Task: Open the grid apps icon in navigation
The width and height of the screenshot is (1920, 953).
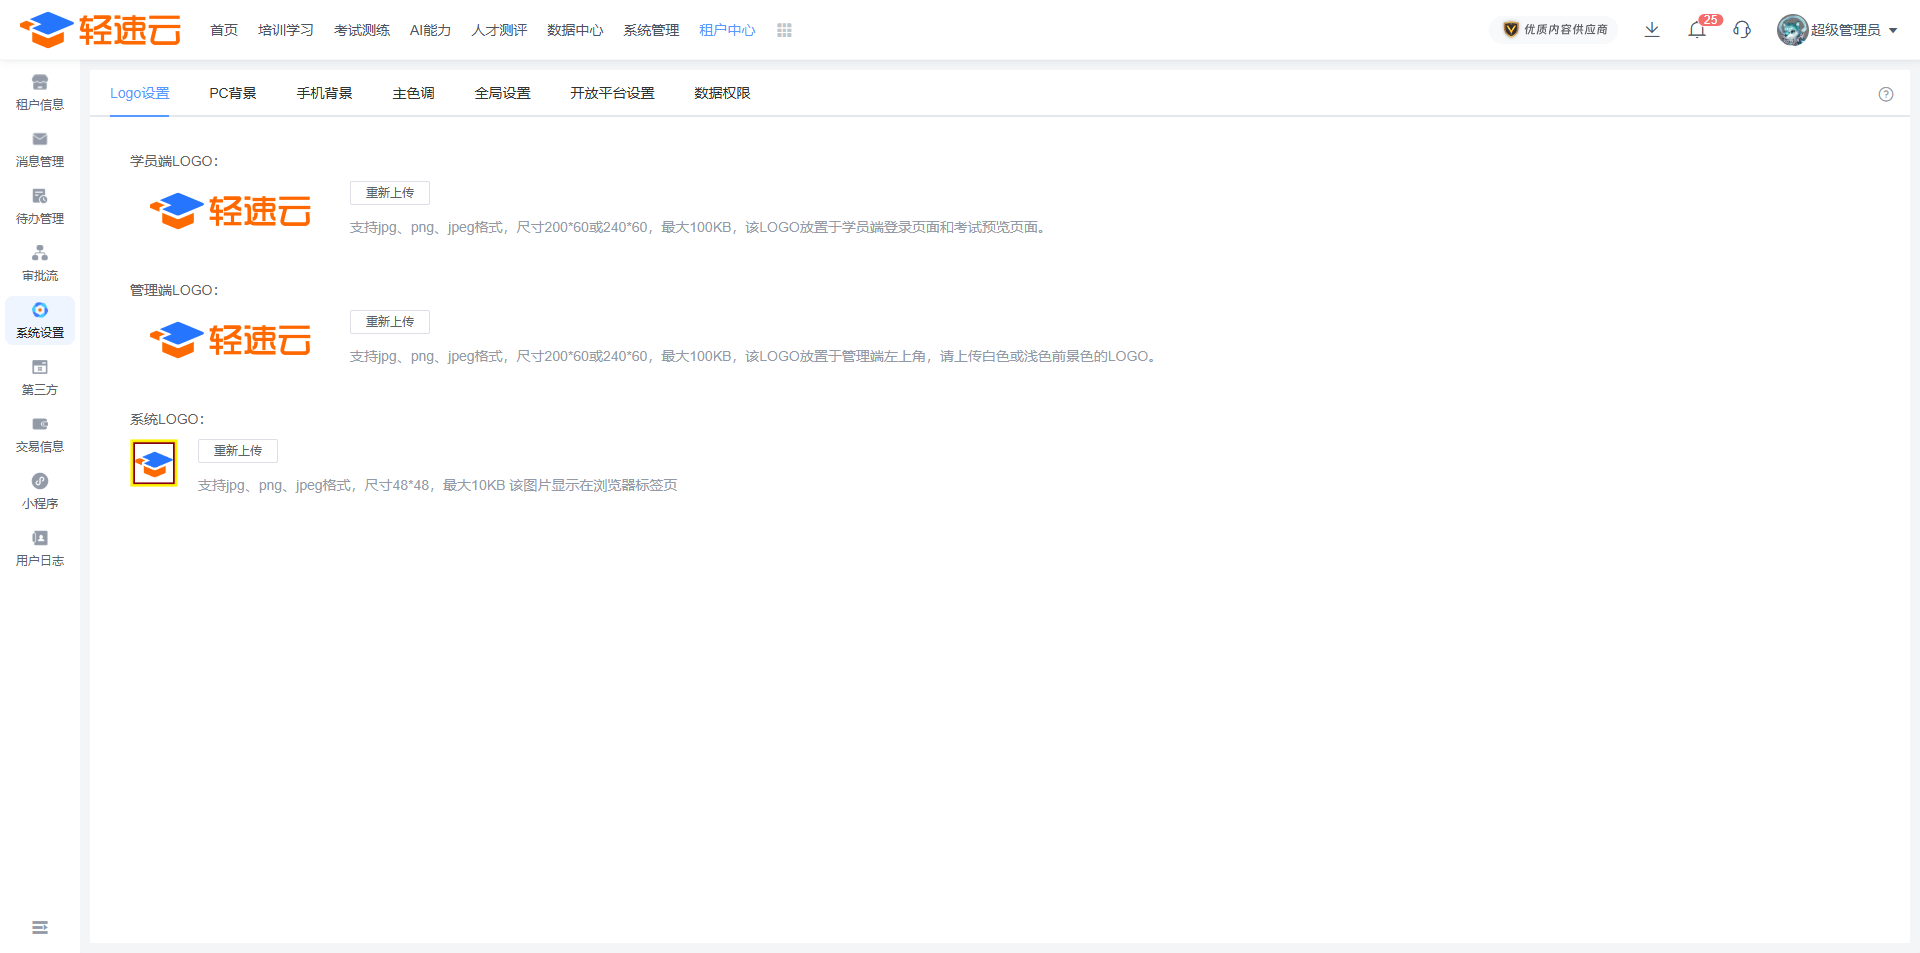Action: (784, 31)
